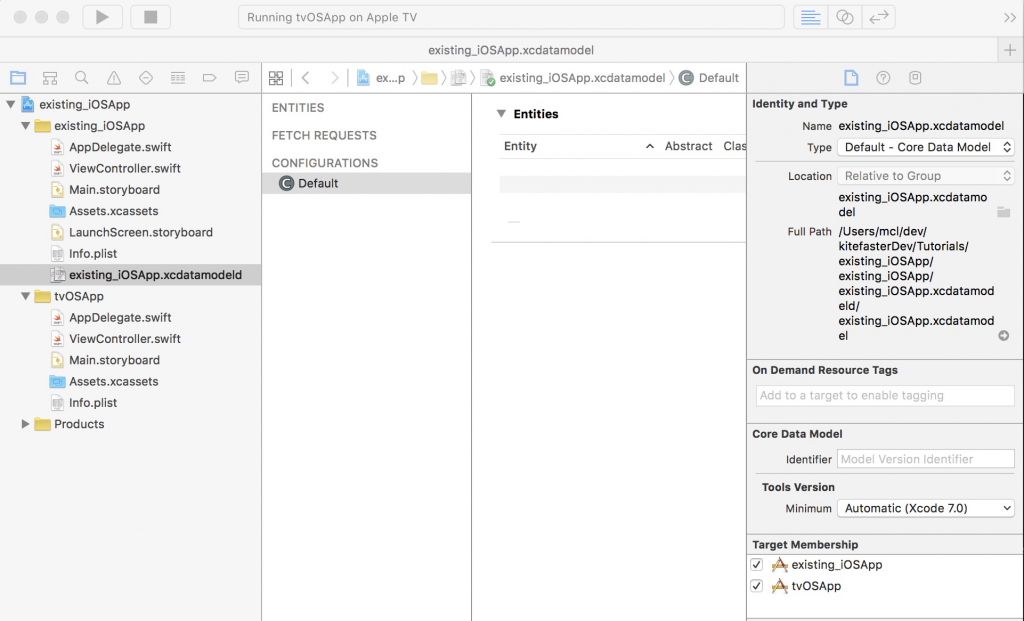
Task: Click the activity status field
Action: pyautogui.click(x=511, y=17)
